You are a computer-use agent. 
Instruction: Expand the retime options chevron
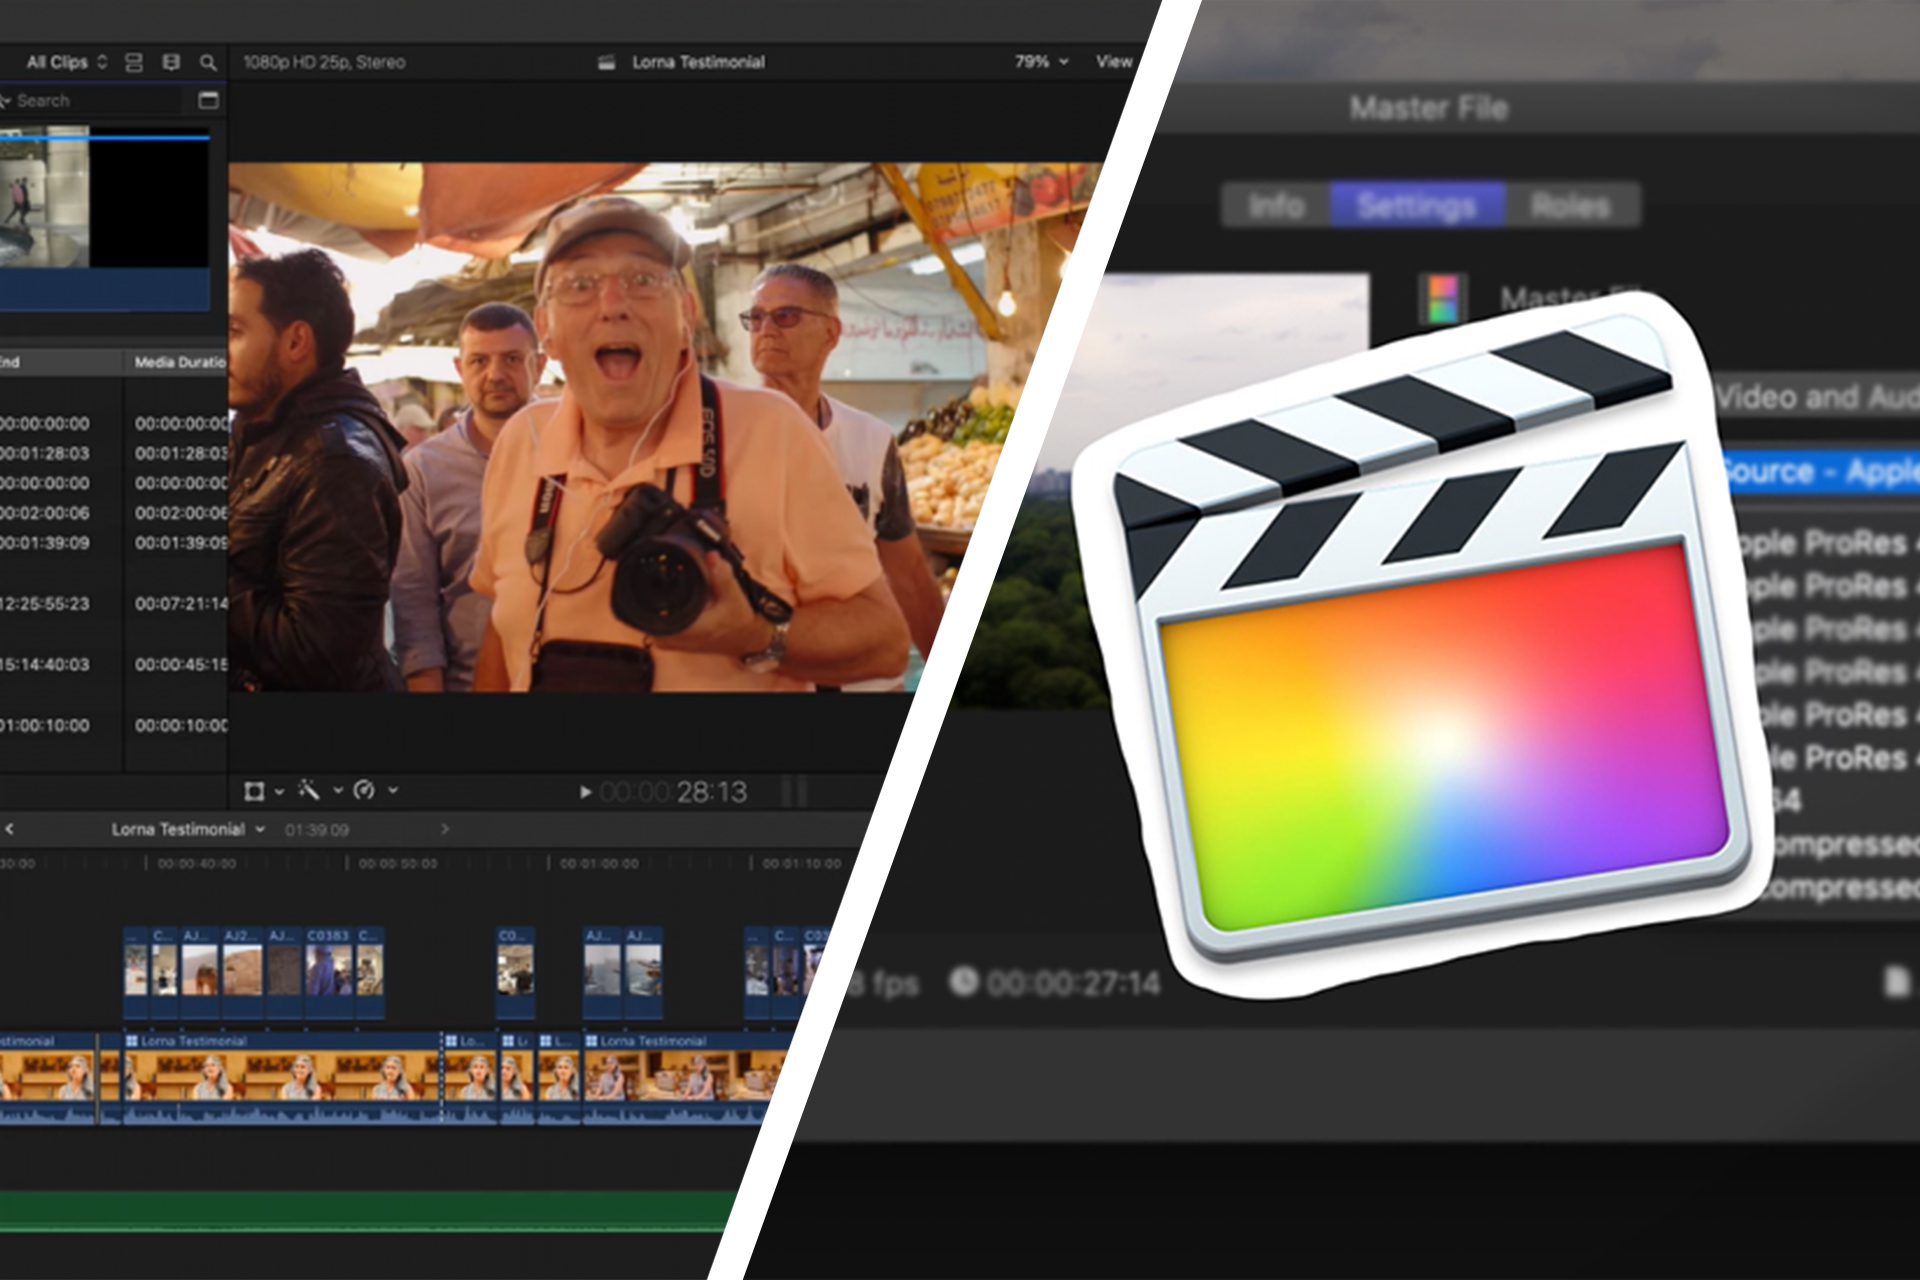[393, 791]
